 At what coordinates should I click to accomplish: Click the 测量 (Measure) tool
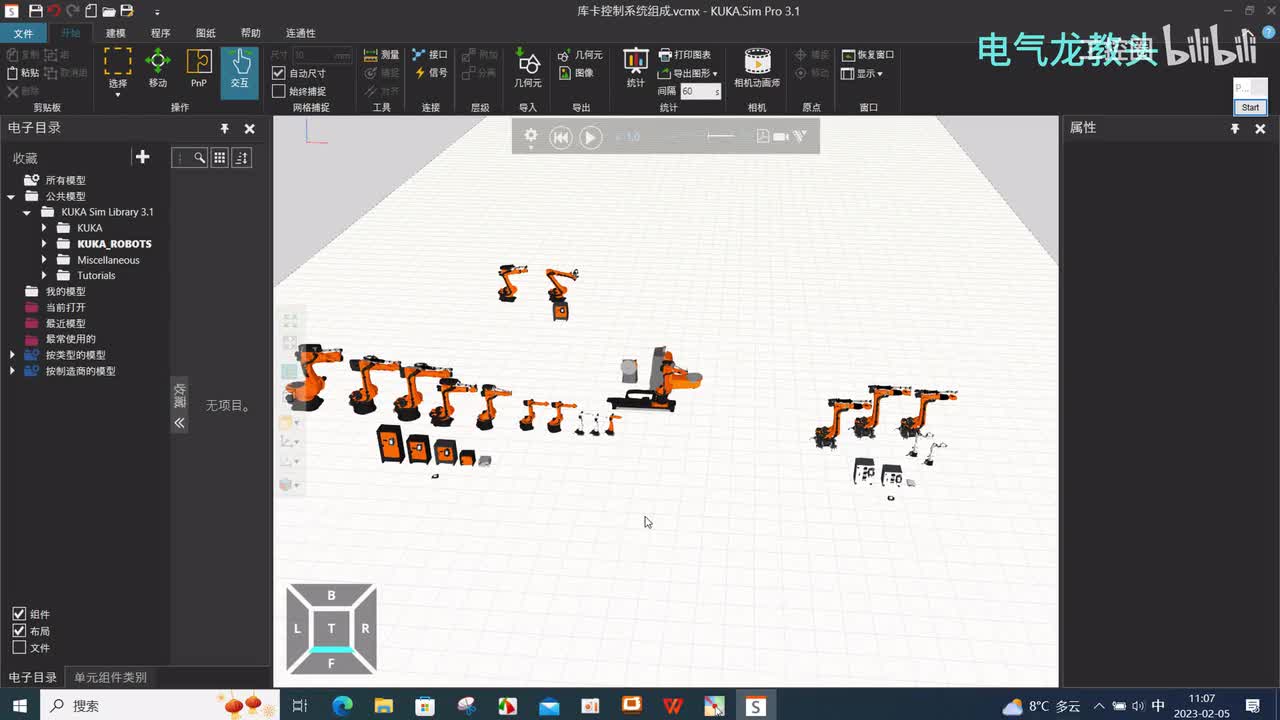[x=381, y=55]
